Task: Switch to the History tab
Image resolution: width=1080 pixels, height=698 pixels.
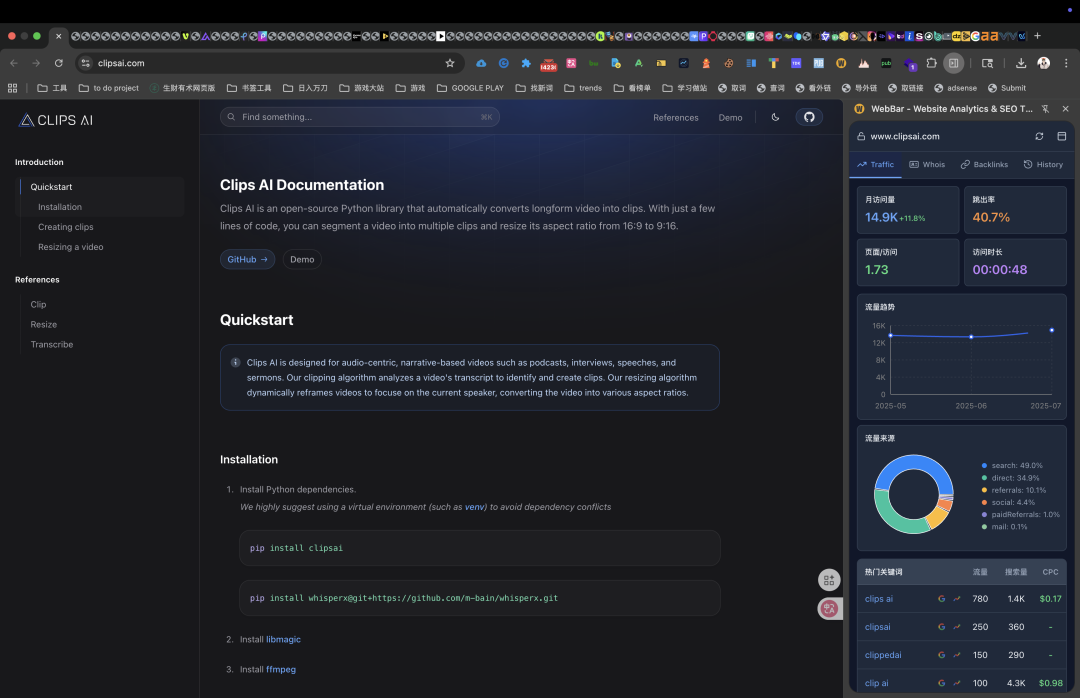Action: click(1043, 165)
